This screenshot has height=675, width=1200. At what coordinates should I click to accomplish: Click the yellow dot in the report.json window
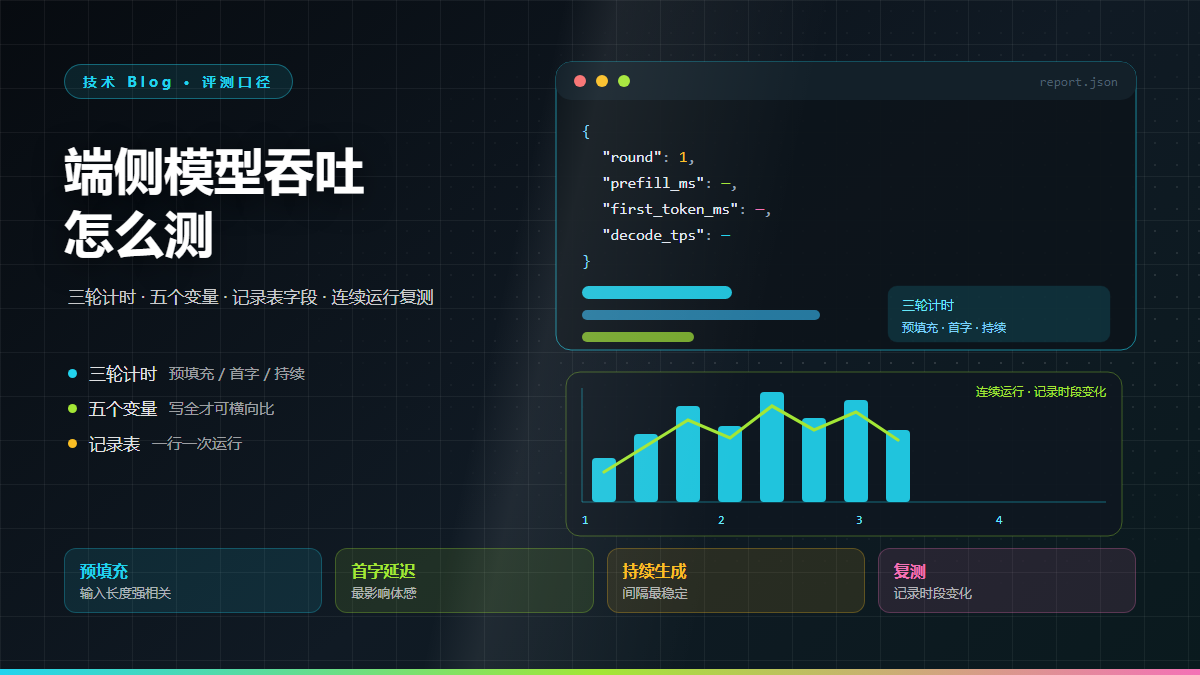coord(602,81)
